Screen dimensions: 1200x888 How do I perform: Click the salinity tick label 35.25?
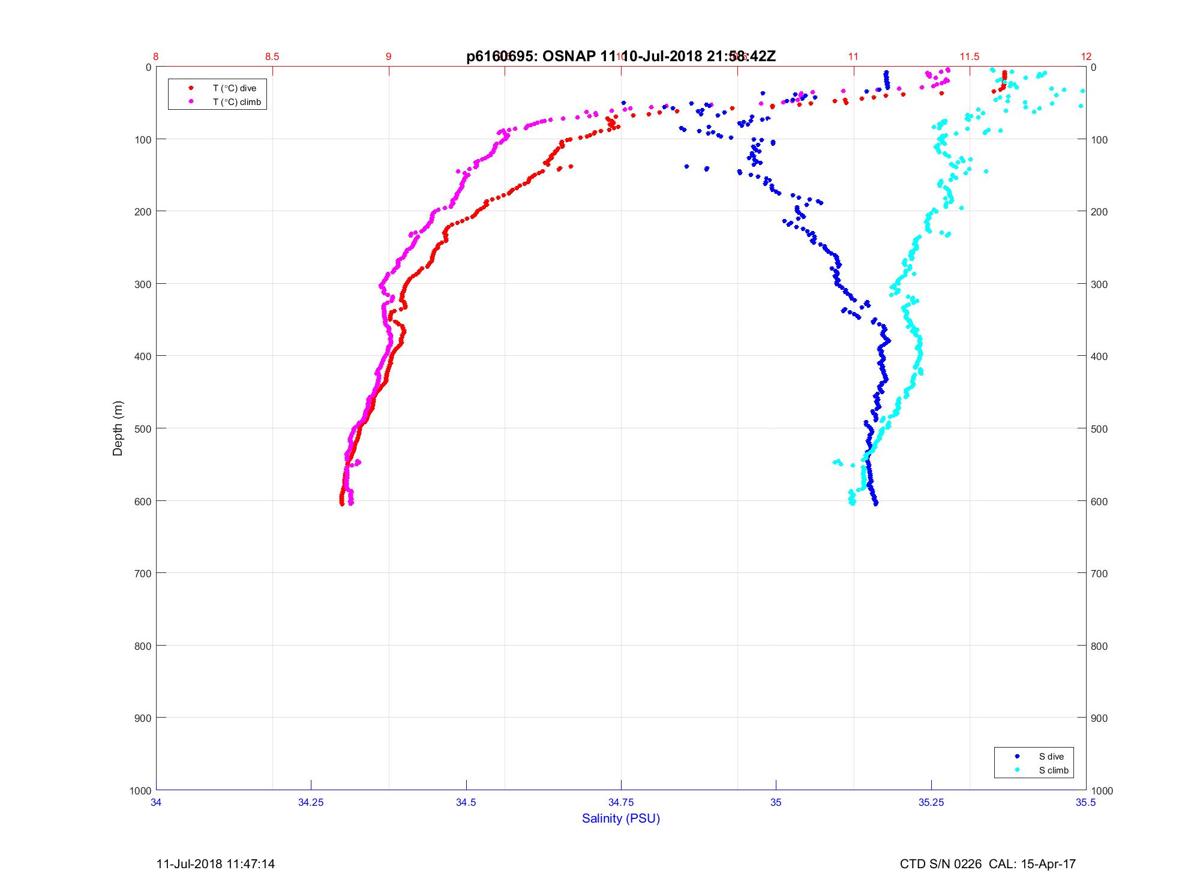click(x=931, y=802)
